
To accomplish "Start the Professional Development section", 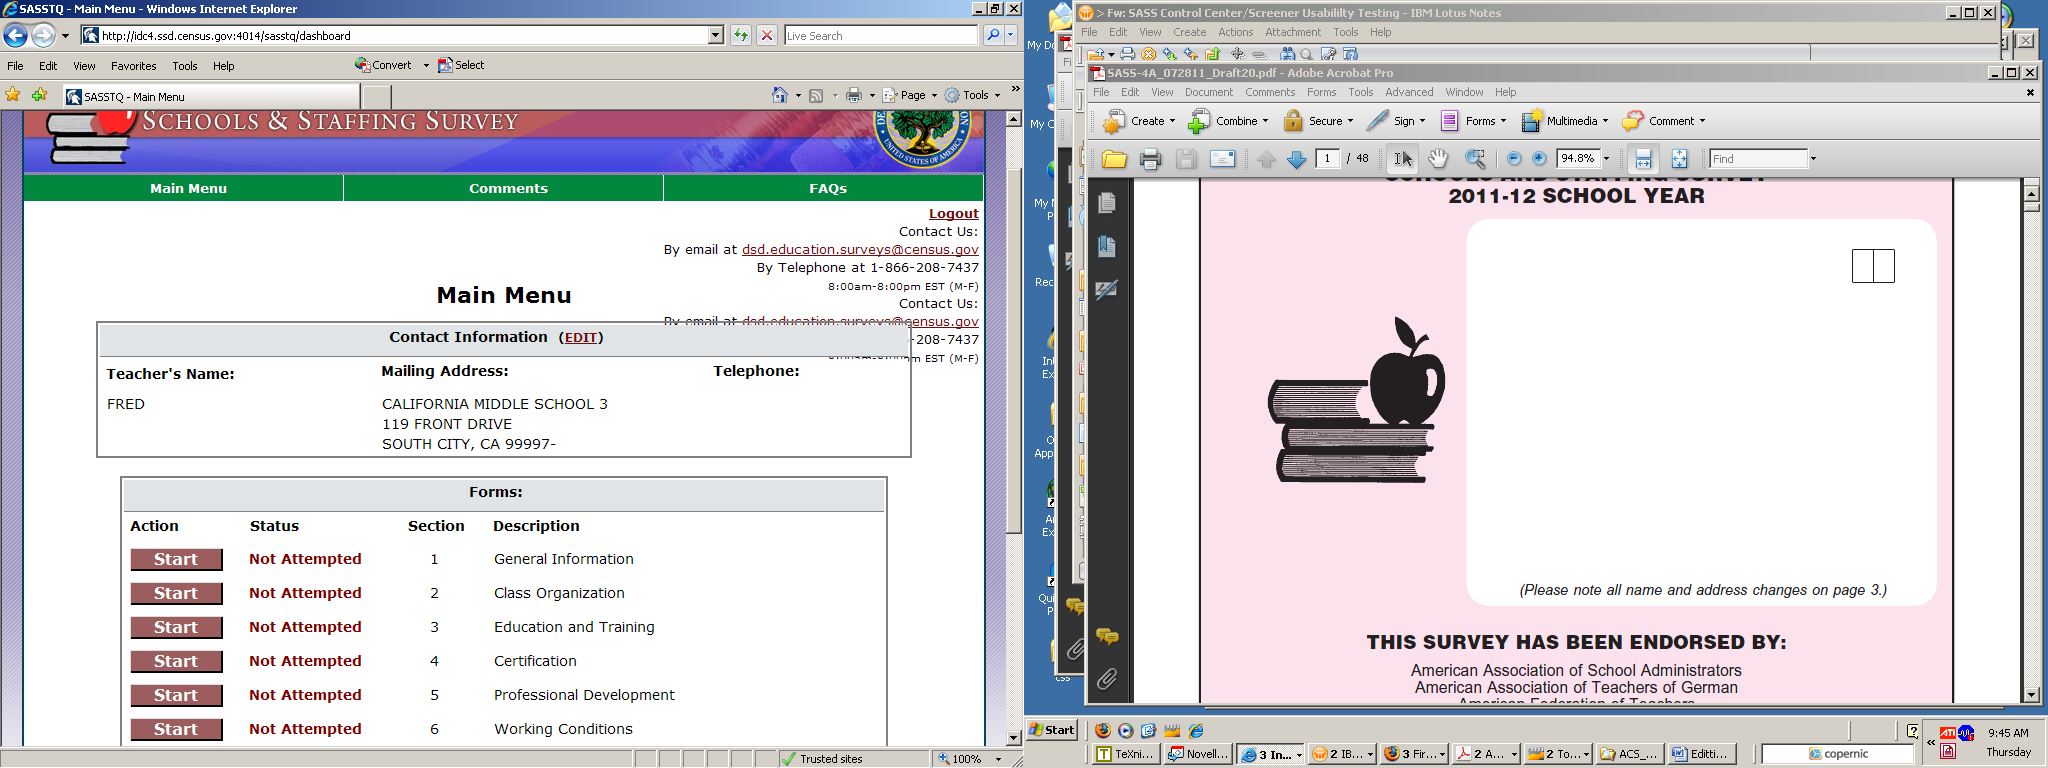I will coord(176,695).
